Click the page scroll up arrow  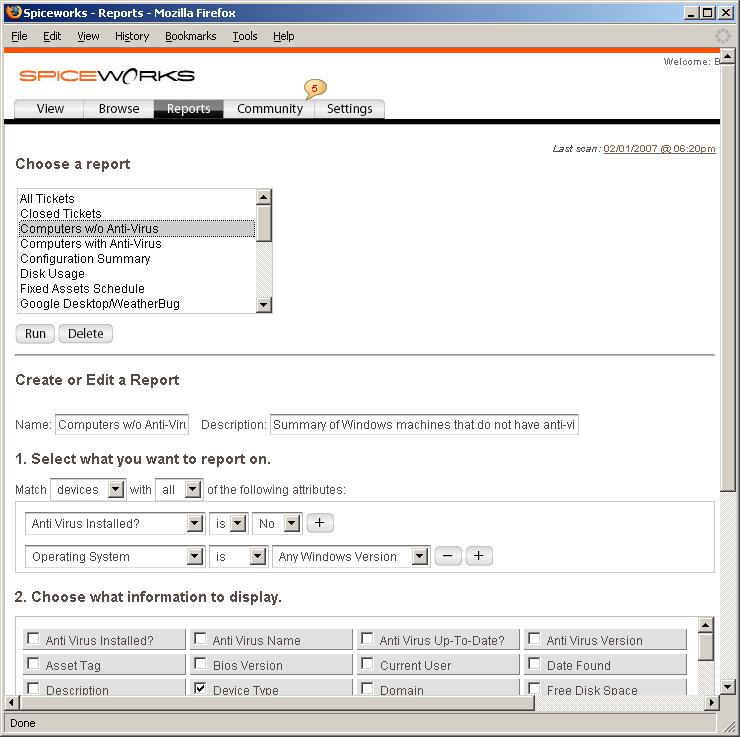pos(727,57)
